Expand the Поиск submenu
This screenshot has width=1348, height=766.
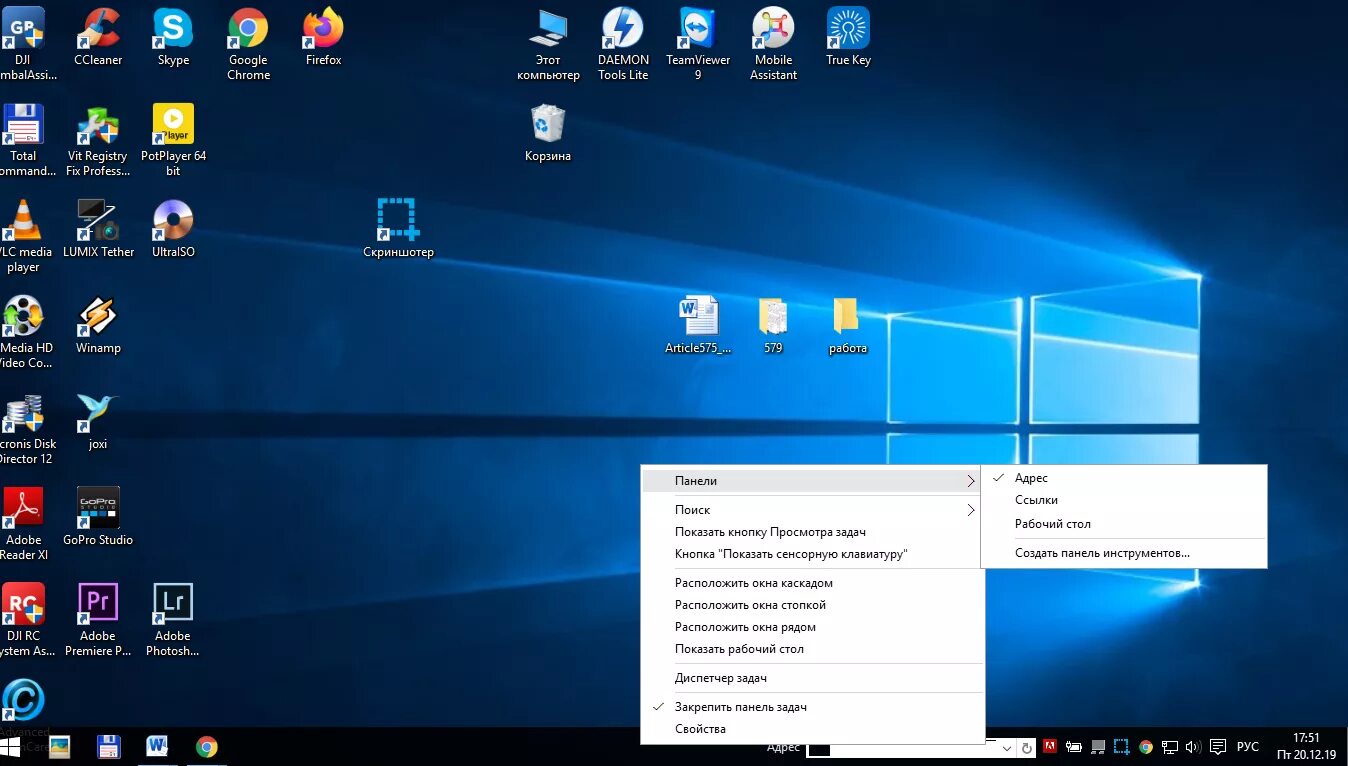[x=812, y=510]
